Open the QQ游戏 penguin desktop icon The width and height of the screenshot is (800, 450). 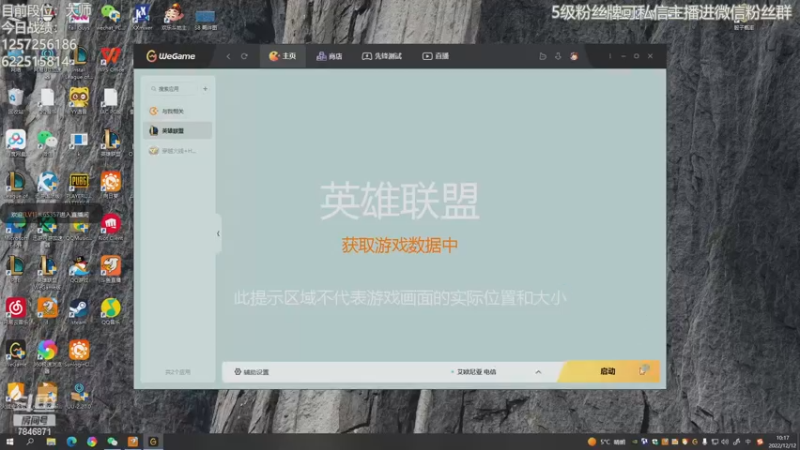click(x=79, y=268)
